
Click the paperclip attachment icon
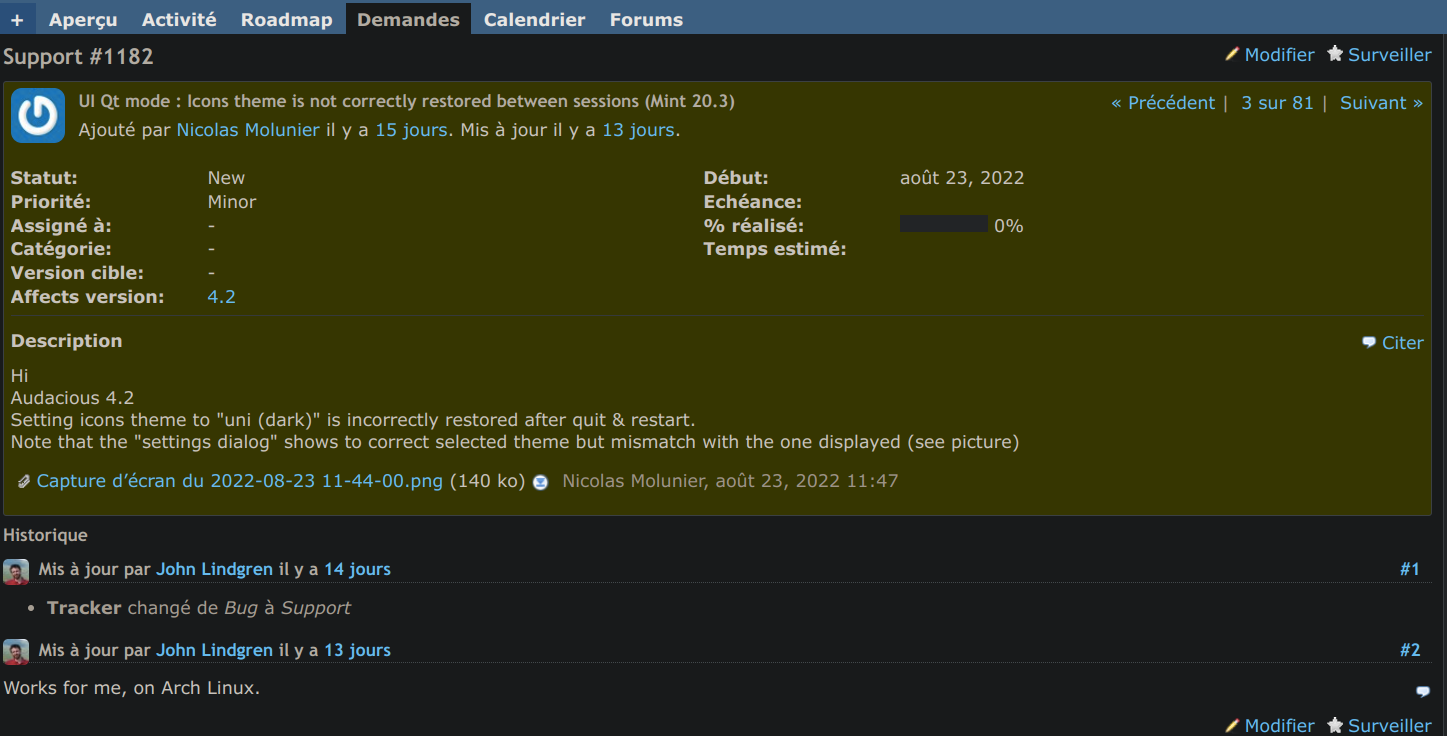[x=24, y=482]
